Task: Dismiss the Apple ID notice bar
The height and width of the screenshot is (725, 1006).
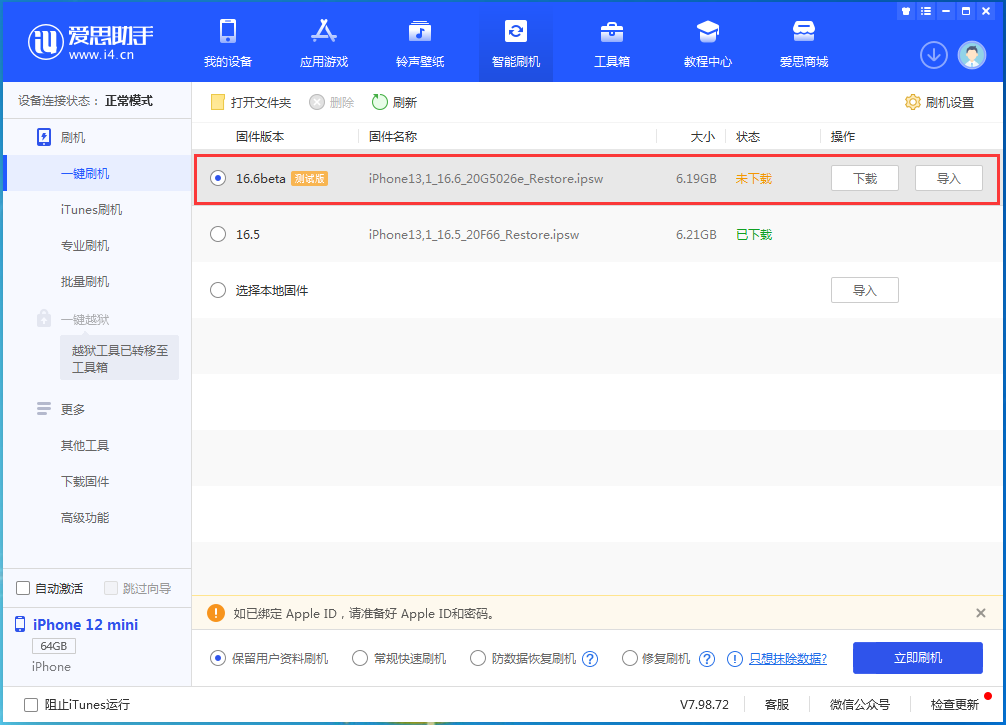Action: (980, 613)
